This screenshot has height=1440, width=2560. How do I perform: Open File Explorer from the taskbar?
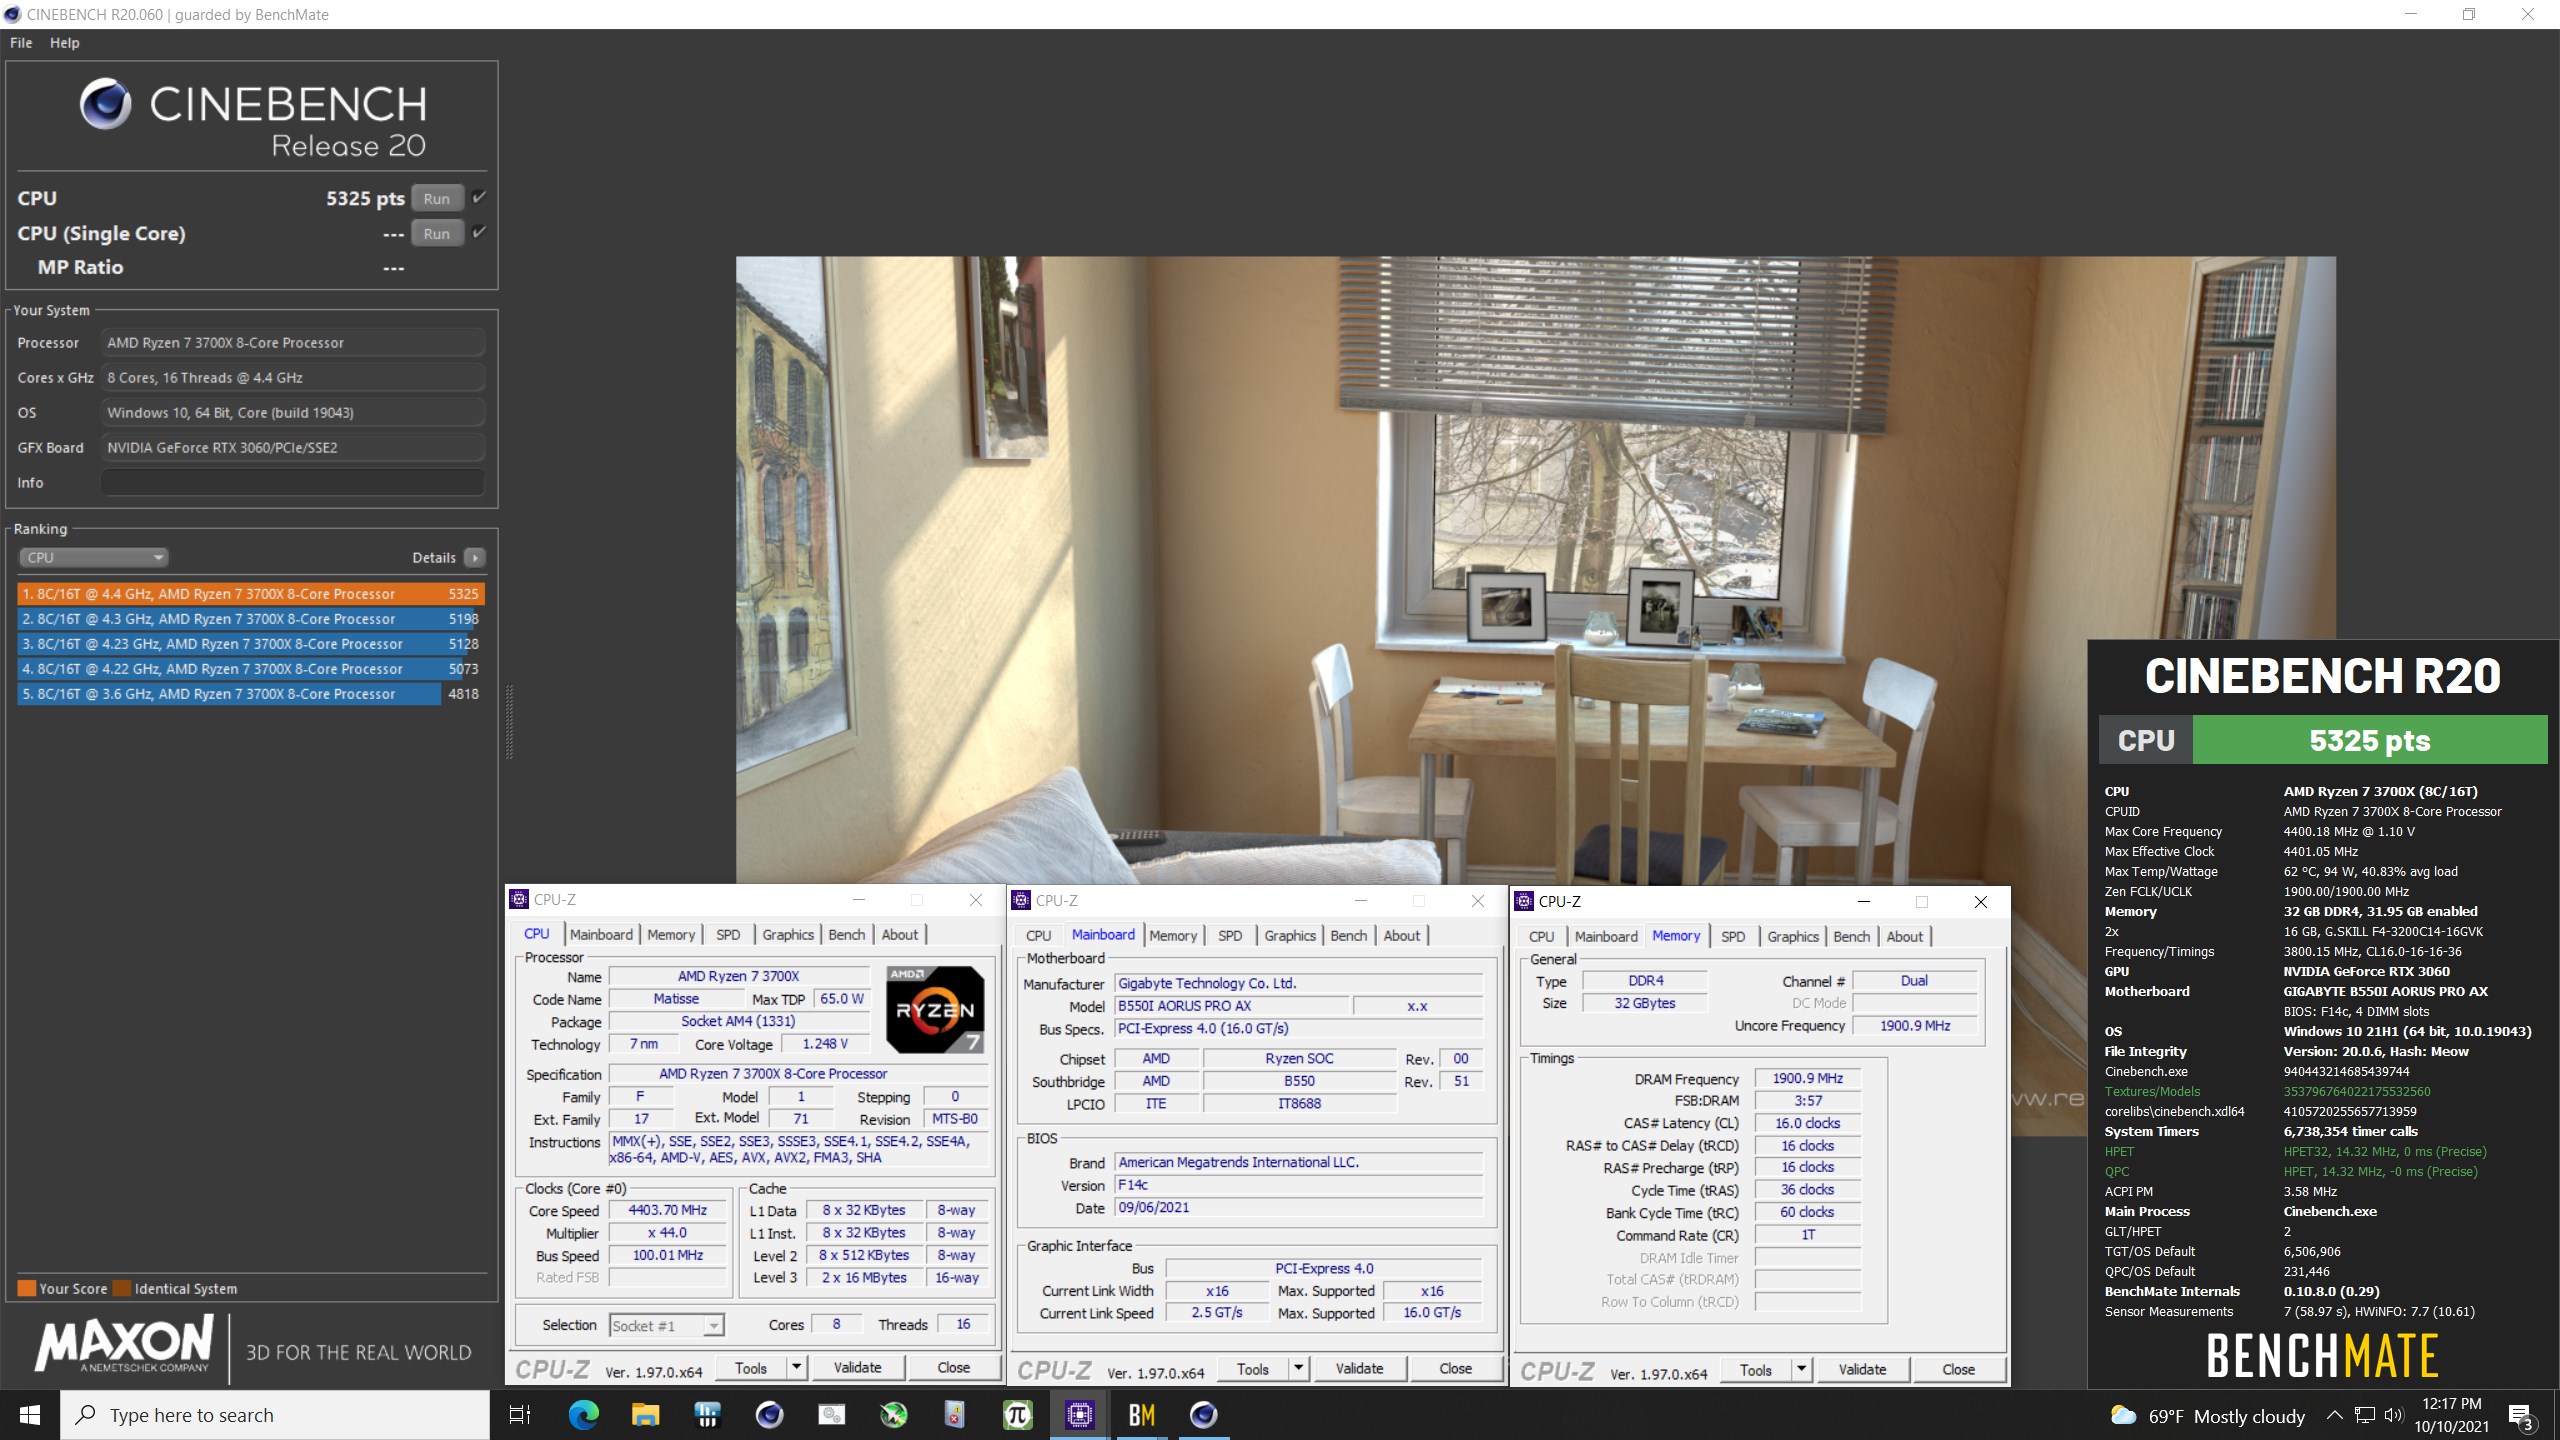[645, 1415]
